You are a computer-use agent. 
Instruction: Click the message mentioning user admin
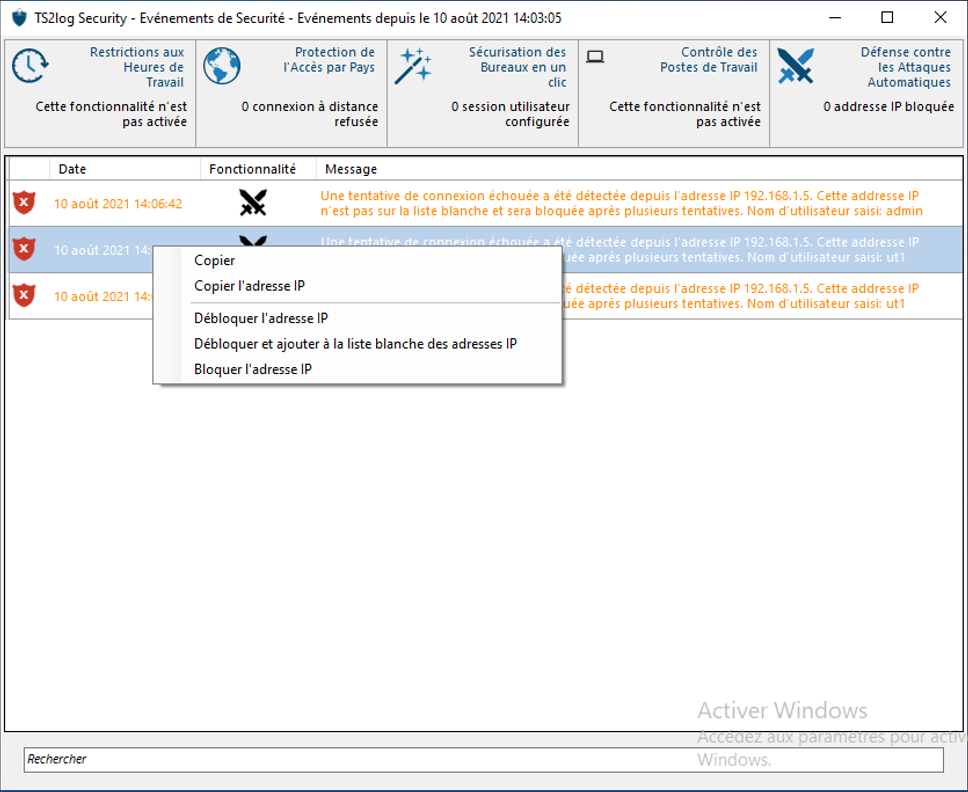(621, 203)
